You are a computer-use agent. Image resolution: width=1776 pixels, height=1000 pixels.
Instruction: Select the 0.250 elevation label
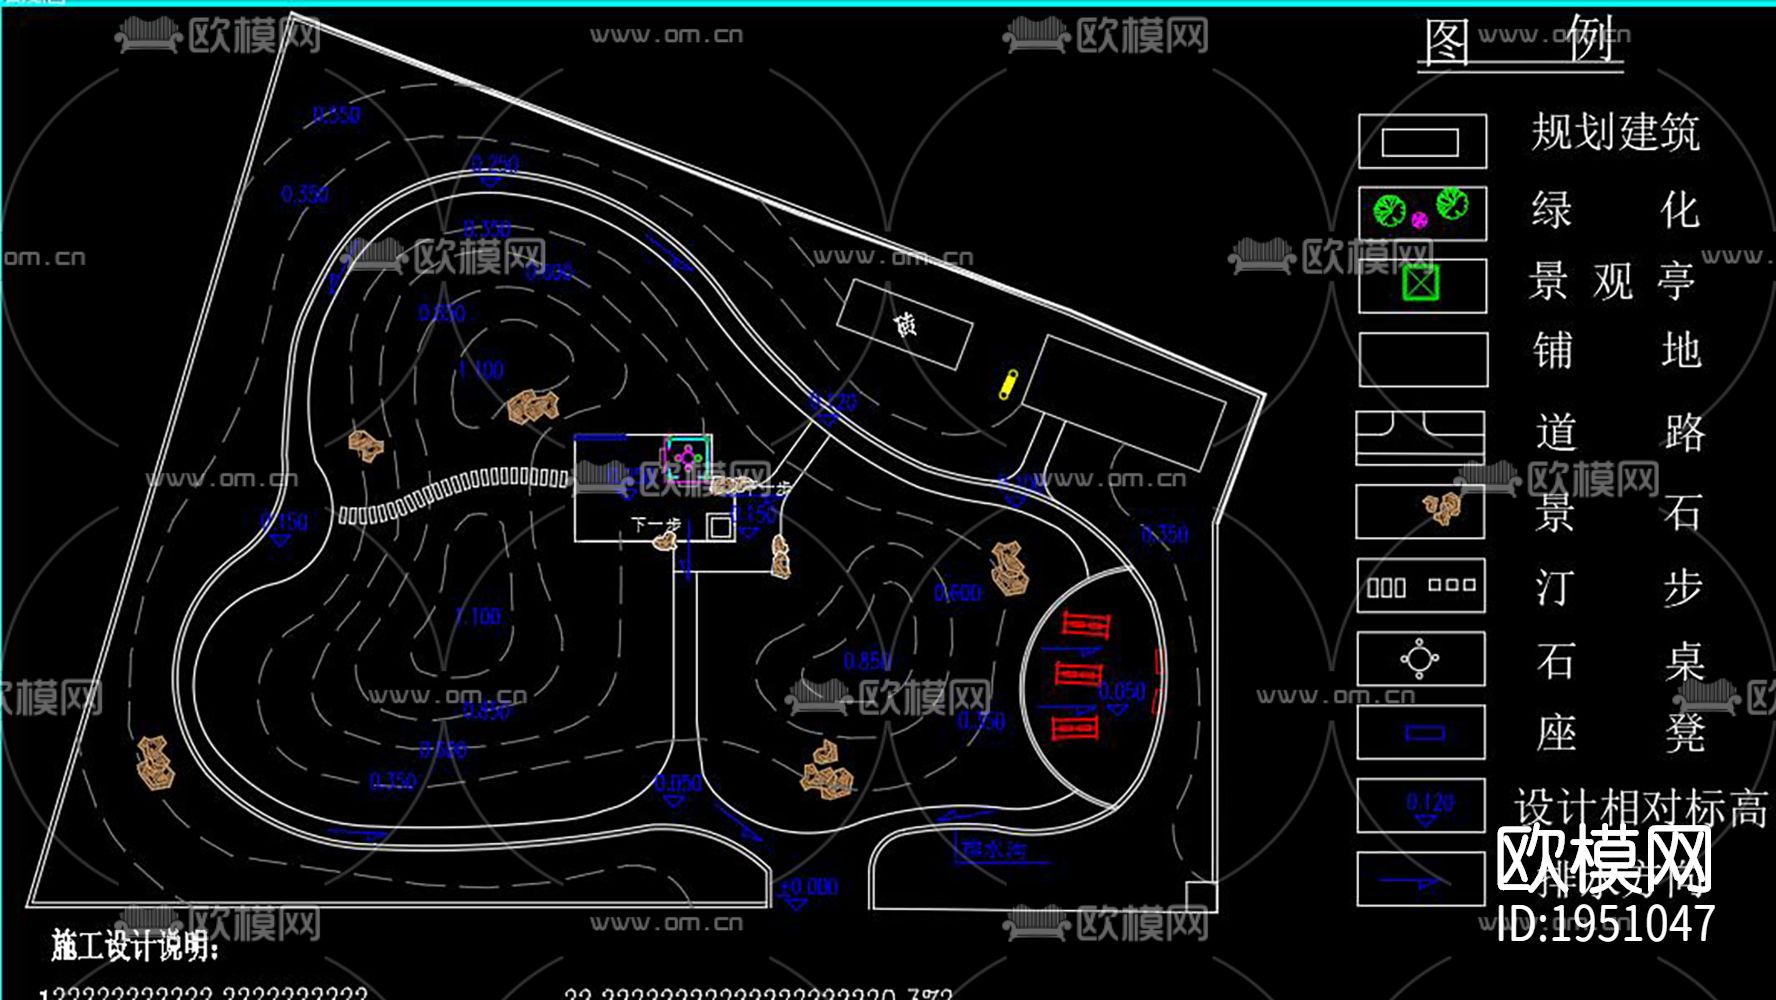coord(495,163)
